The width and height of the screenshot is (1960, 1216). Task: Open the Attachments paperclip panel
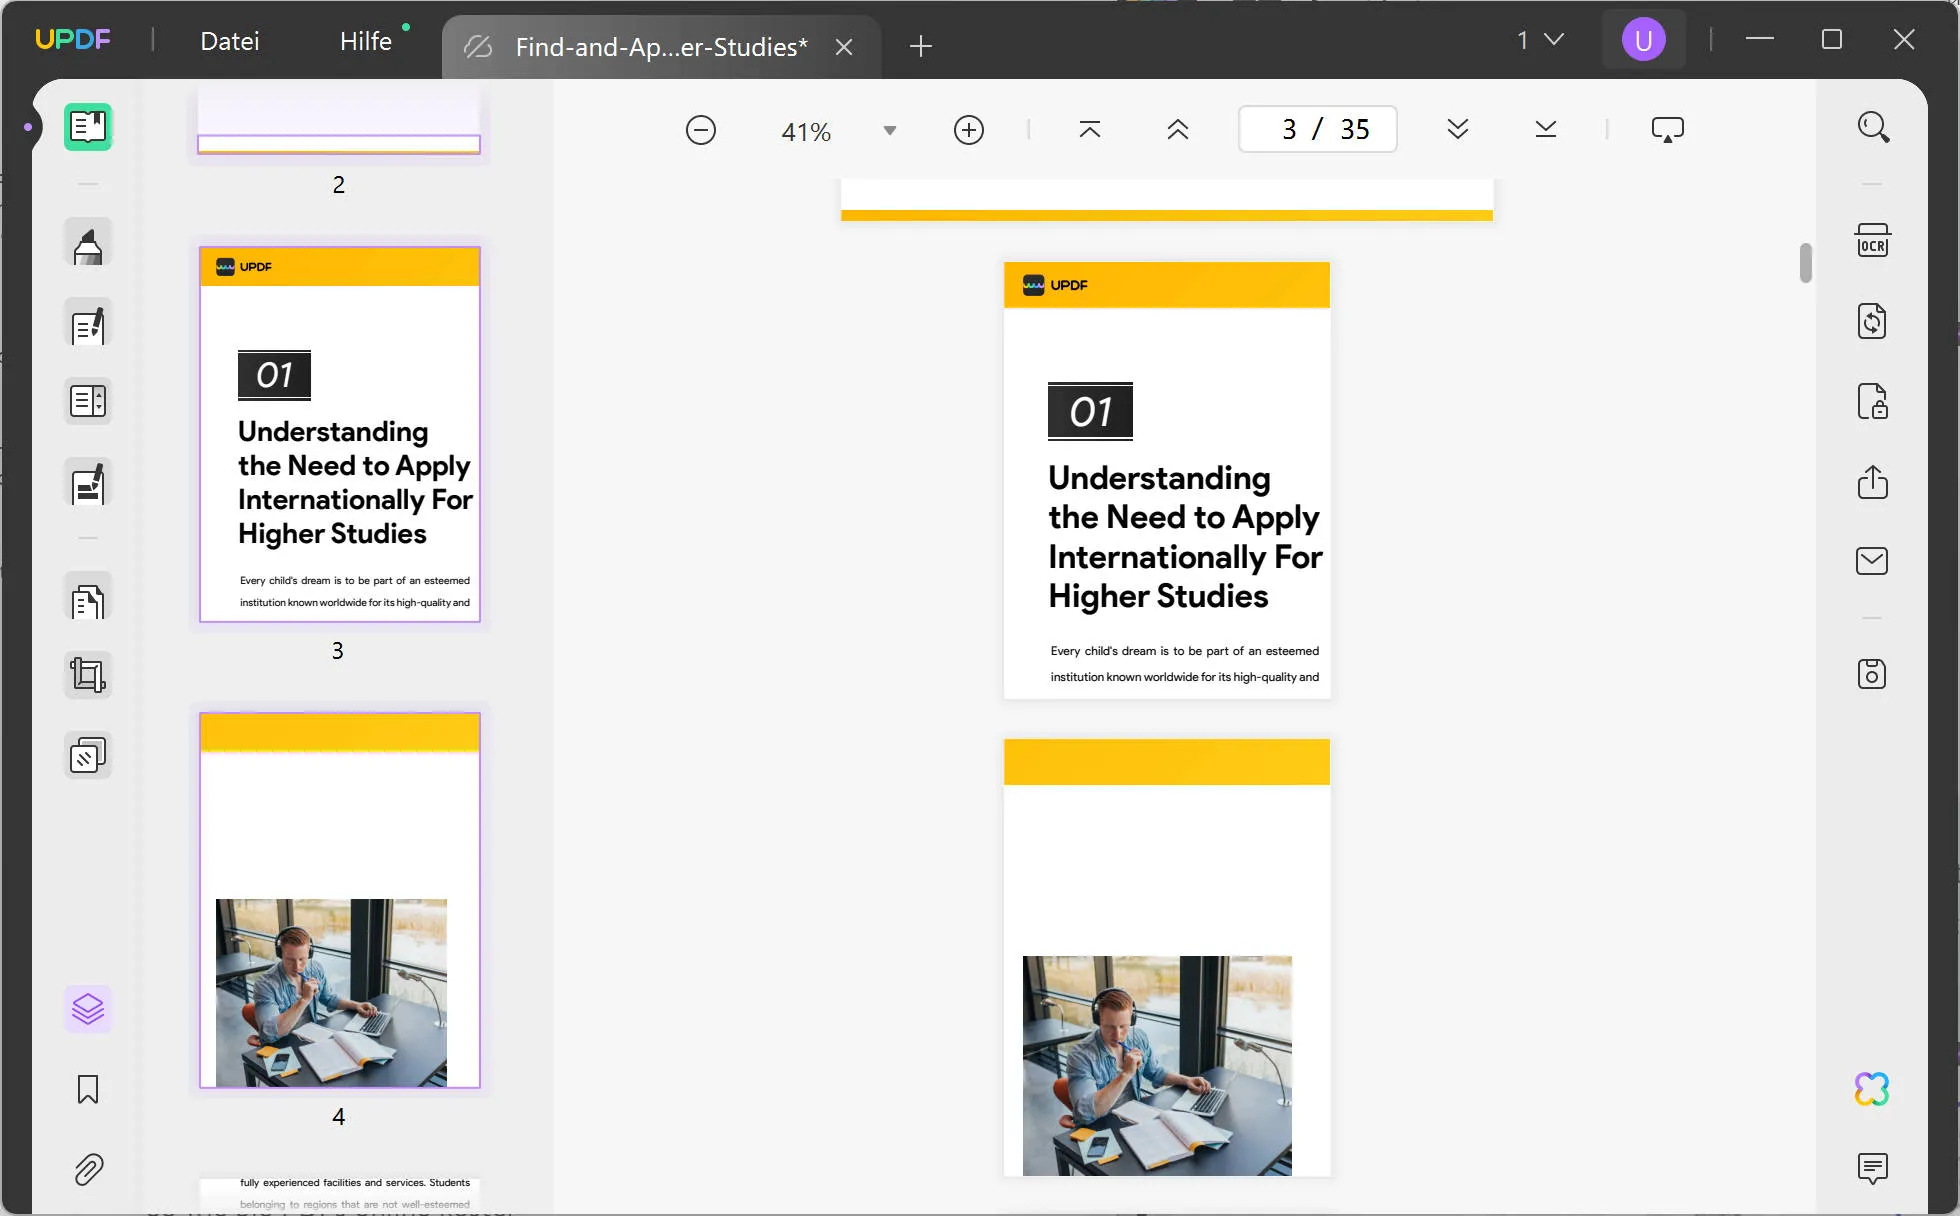coord(88,1168)
